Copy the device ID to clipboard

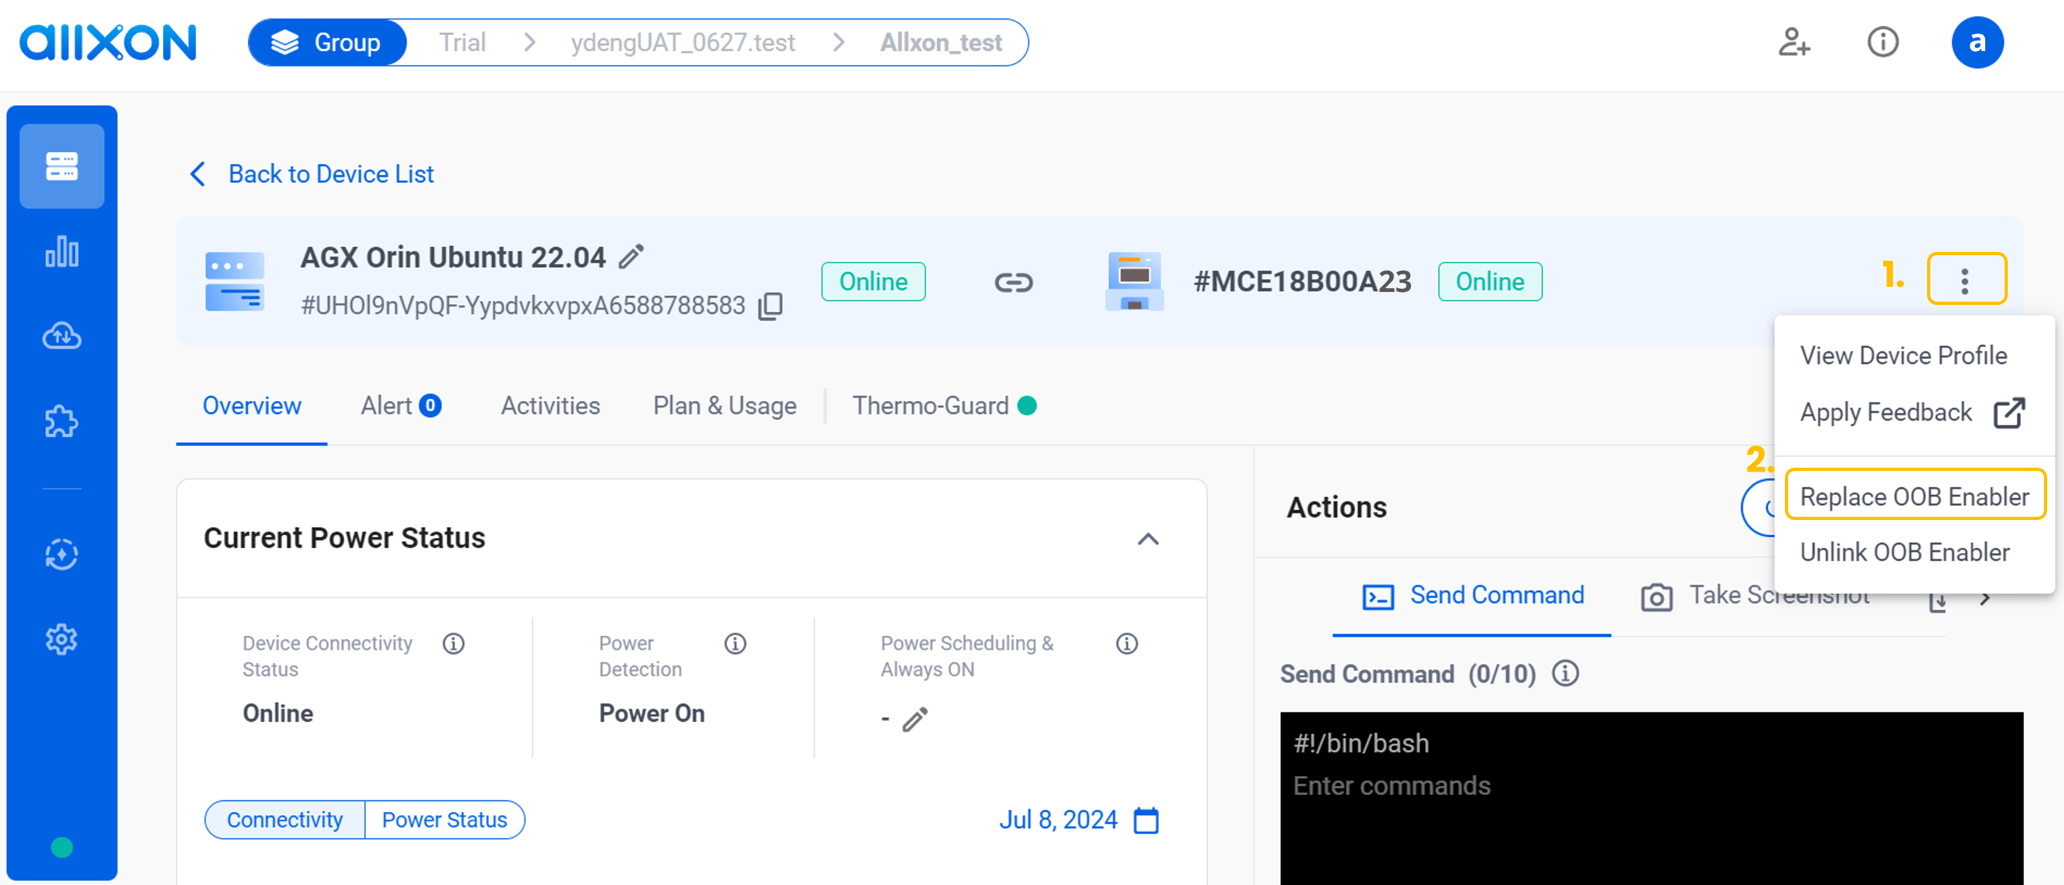coord(770,306)
